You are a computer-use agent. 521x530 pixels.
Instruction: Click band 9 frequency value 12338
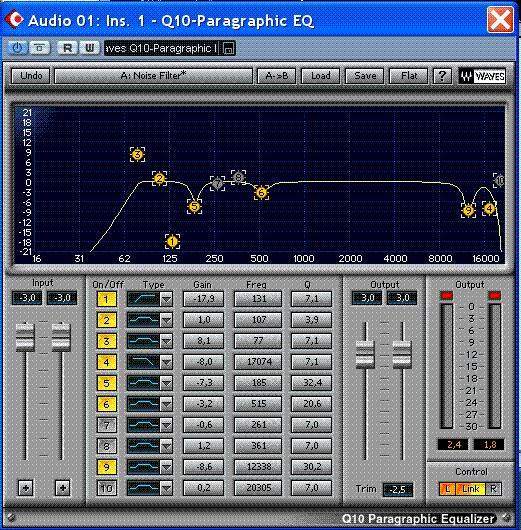tap(258, 467)
